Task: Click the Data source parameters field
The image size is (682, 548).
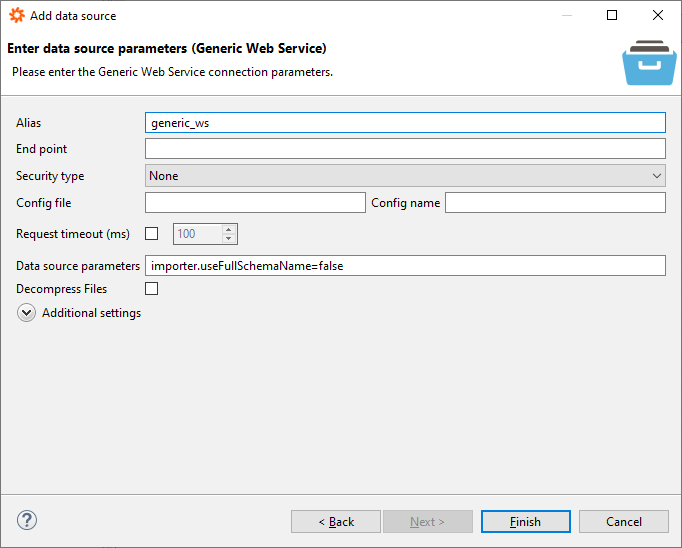Action: coord(405,265)
